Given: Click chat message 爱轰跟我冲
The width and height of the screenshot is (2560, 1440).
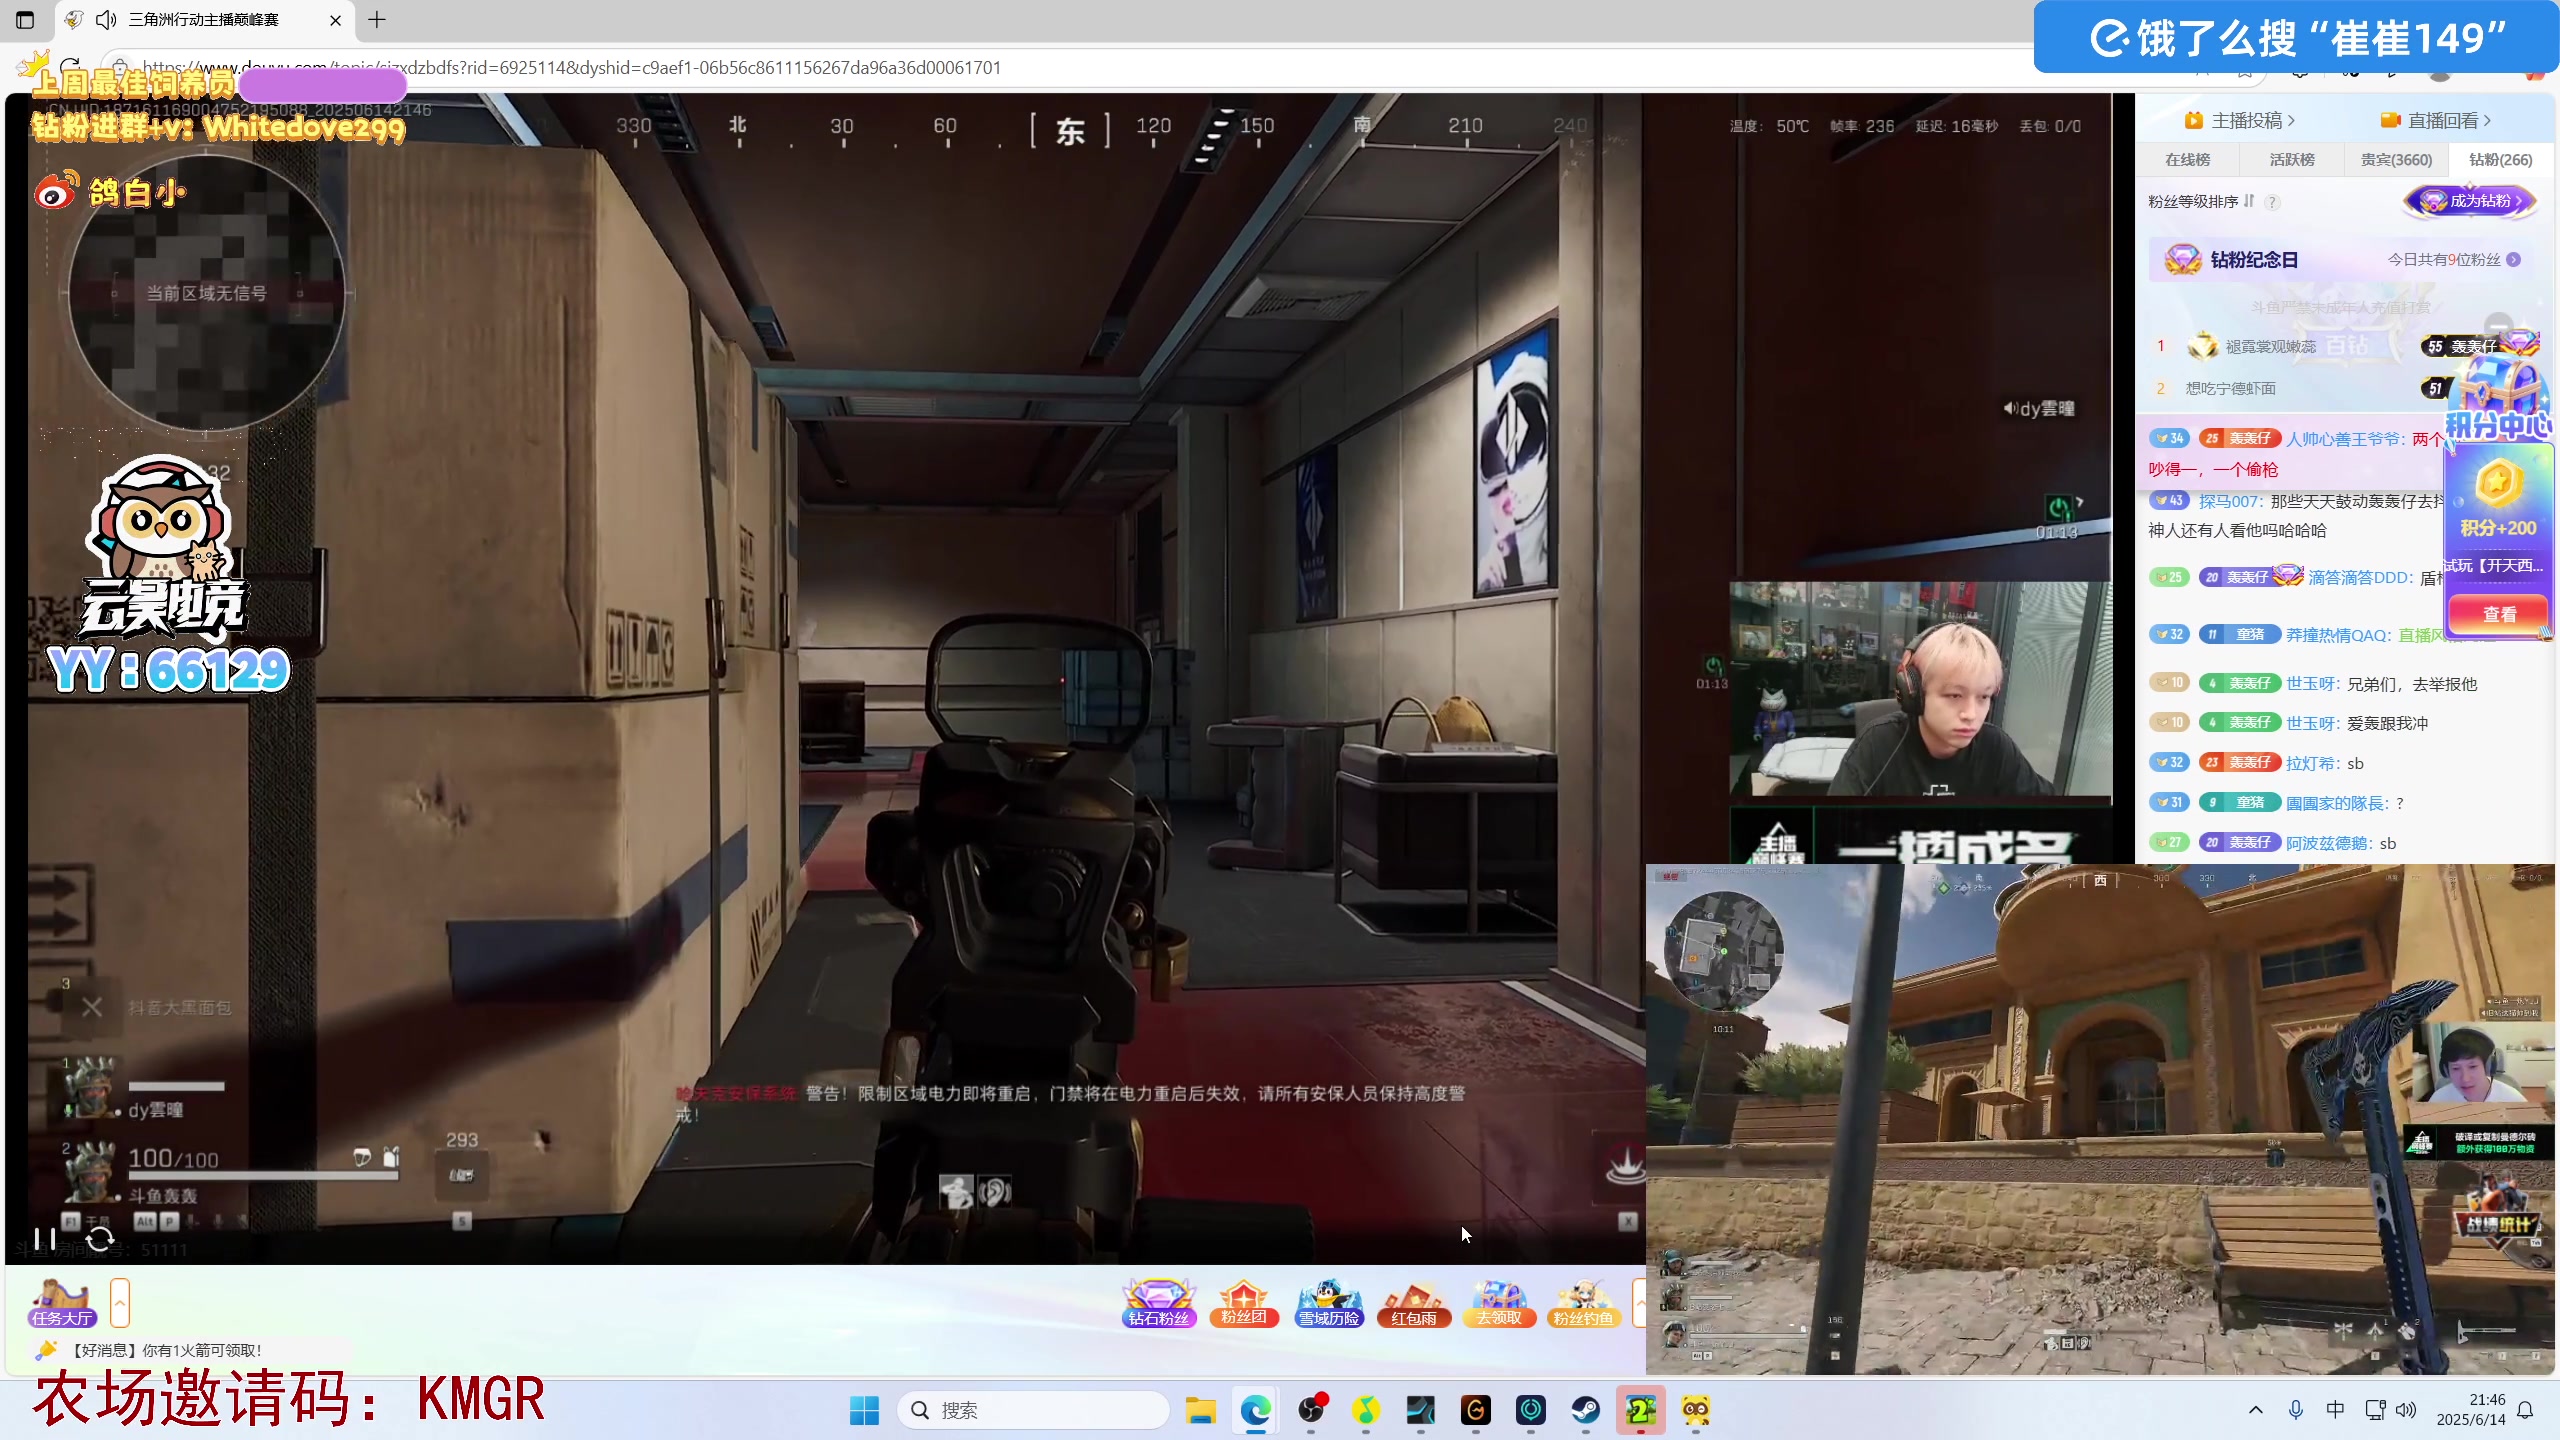Looking at the screenshot, I should 2387,724.
